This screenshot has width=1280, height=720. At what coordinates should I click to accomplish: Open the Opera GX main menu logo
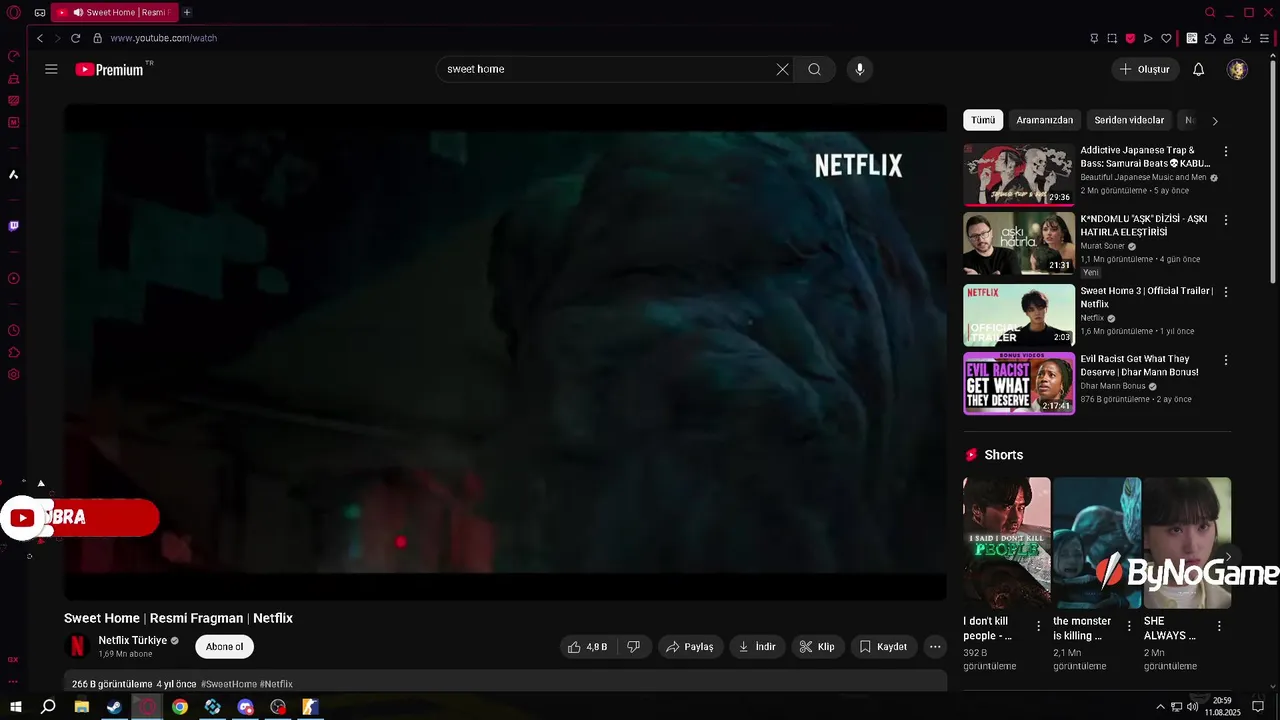pos(14,13)
